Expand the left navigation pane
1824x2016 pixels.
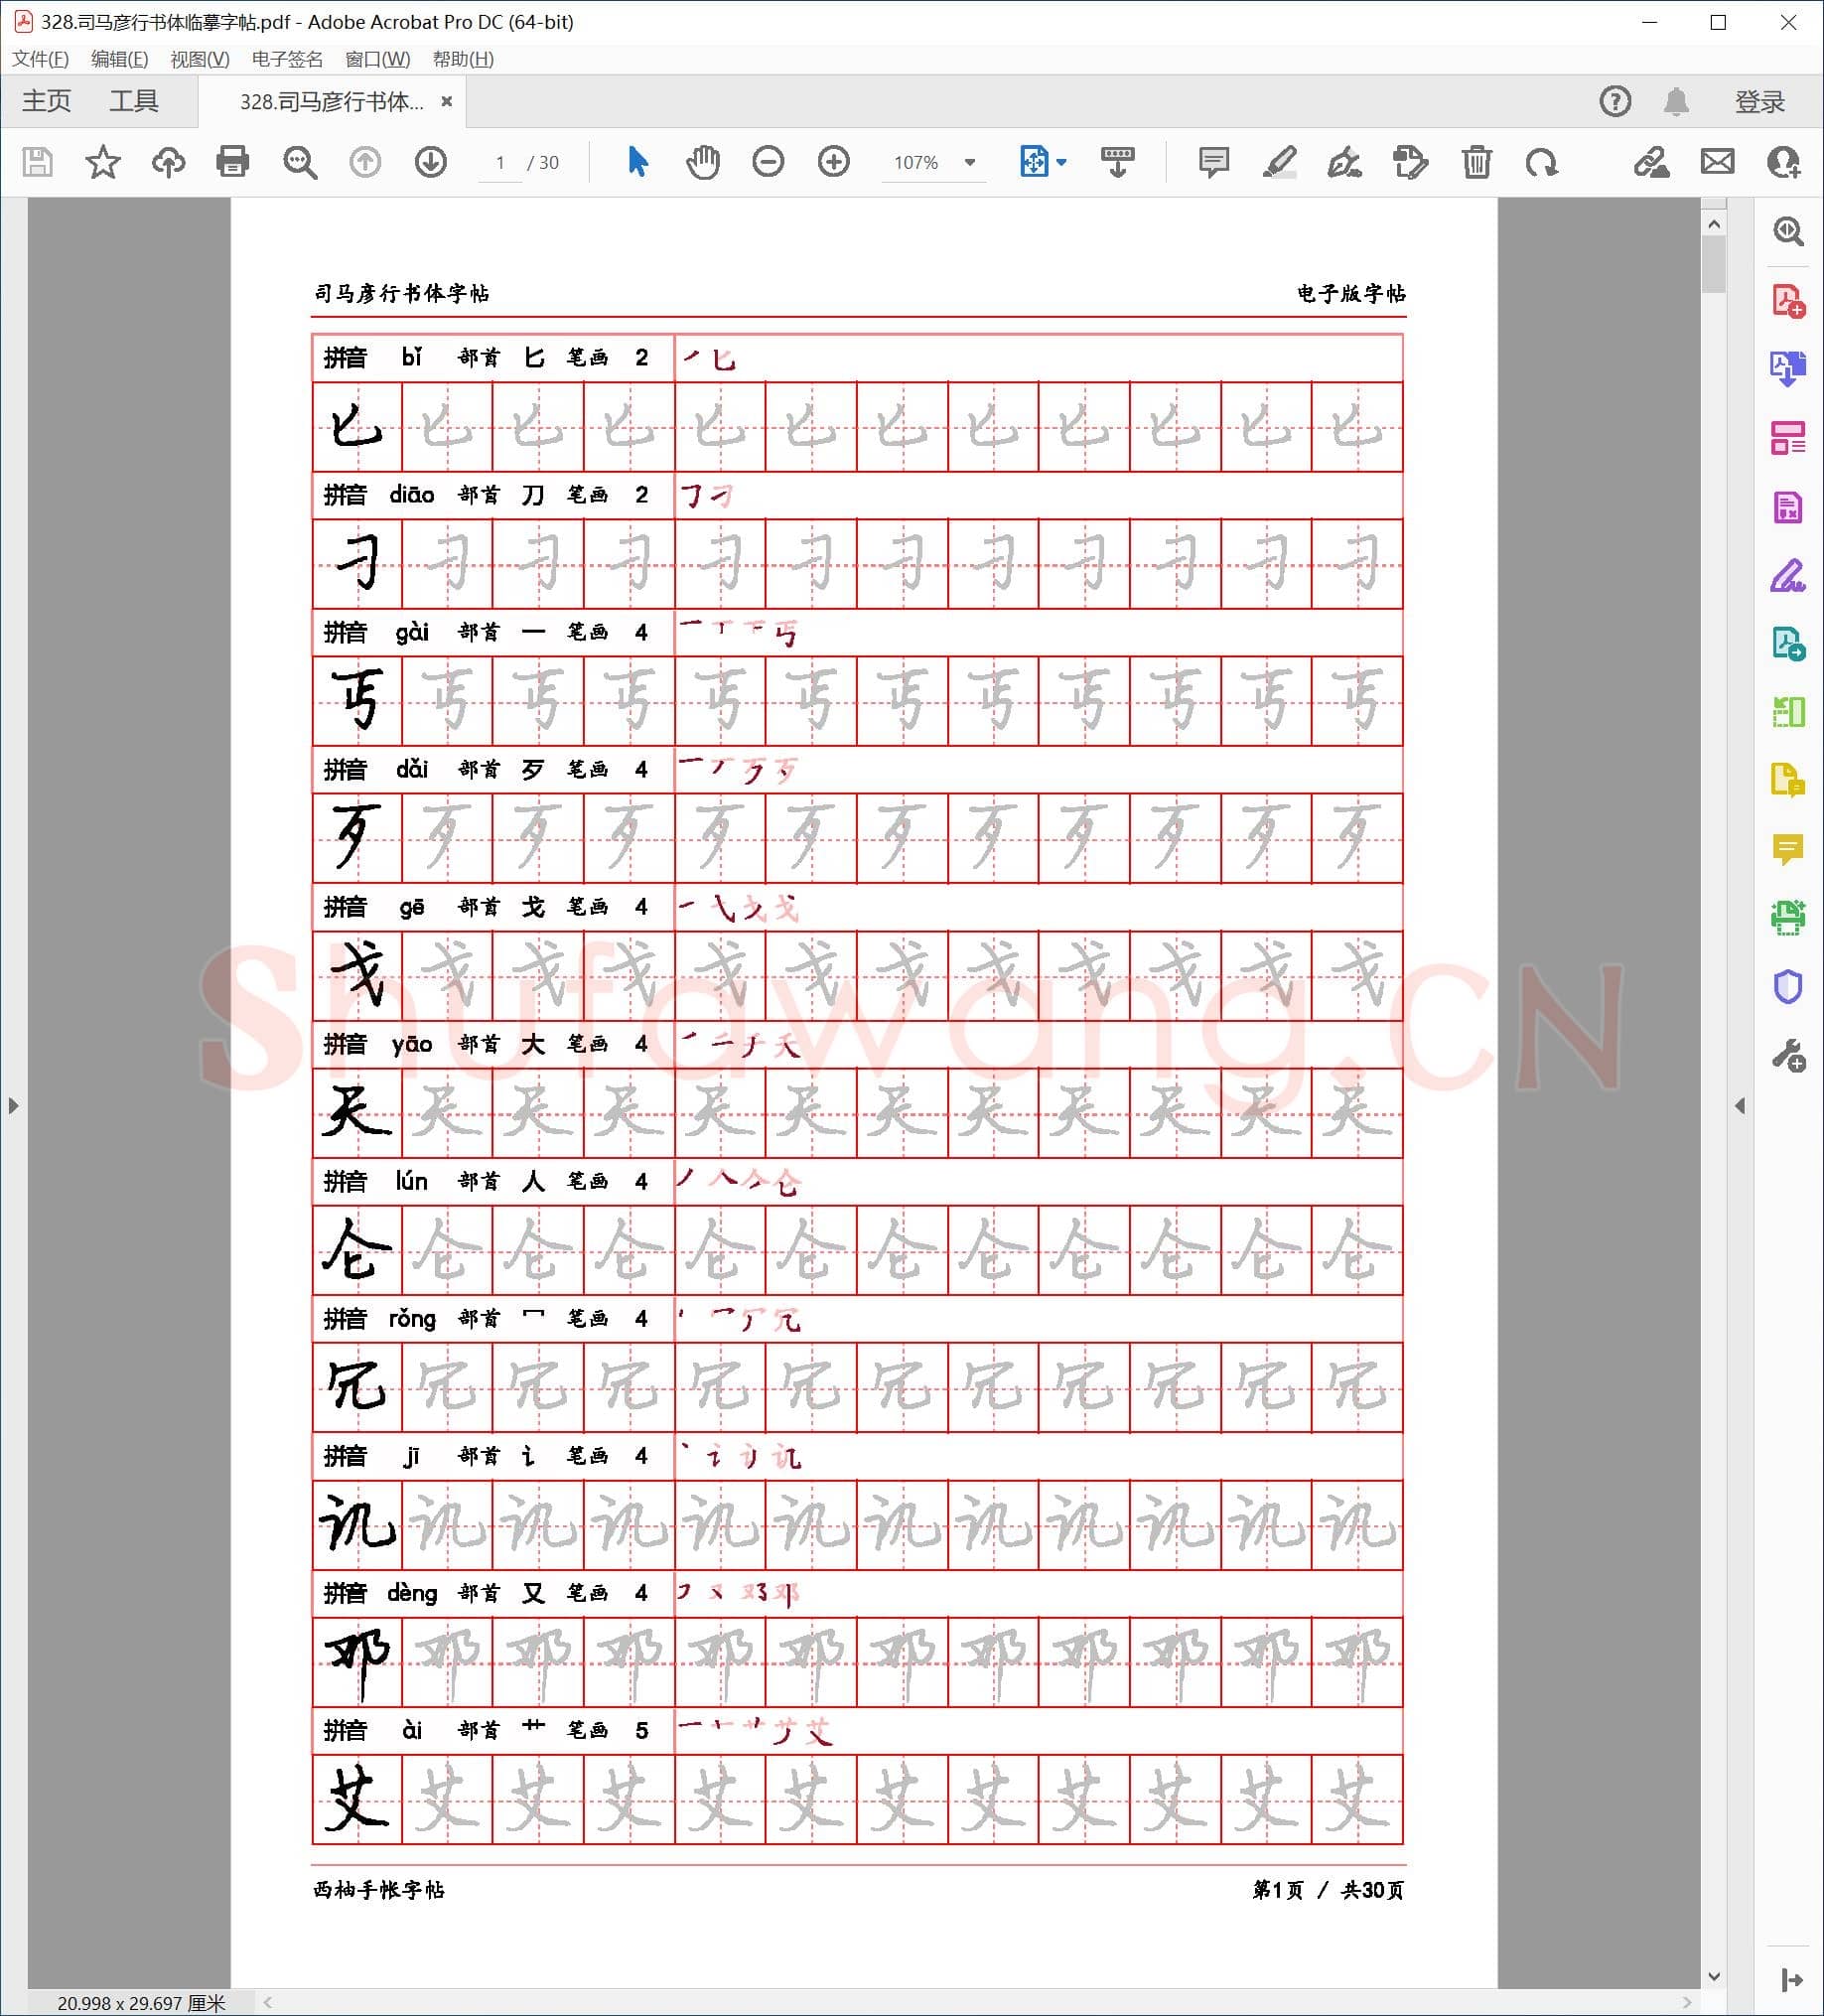click(x=13, y=1106)
